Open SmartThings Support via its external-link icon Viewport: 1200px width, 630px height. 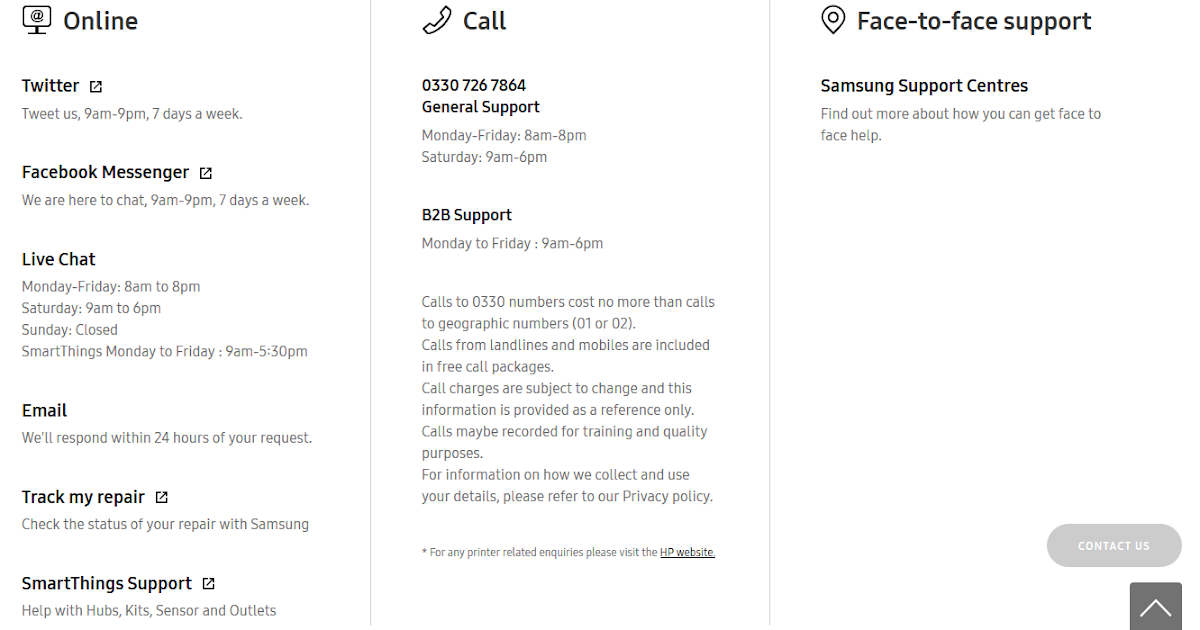[207, 583]
